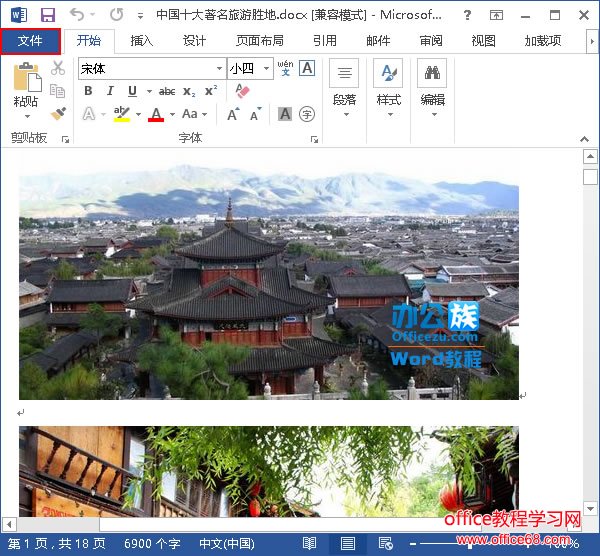The image size is (600, 556).
Task: Toggle Underline formatting
Action: point(132,91)
